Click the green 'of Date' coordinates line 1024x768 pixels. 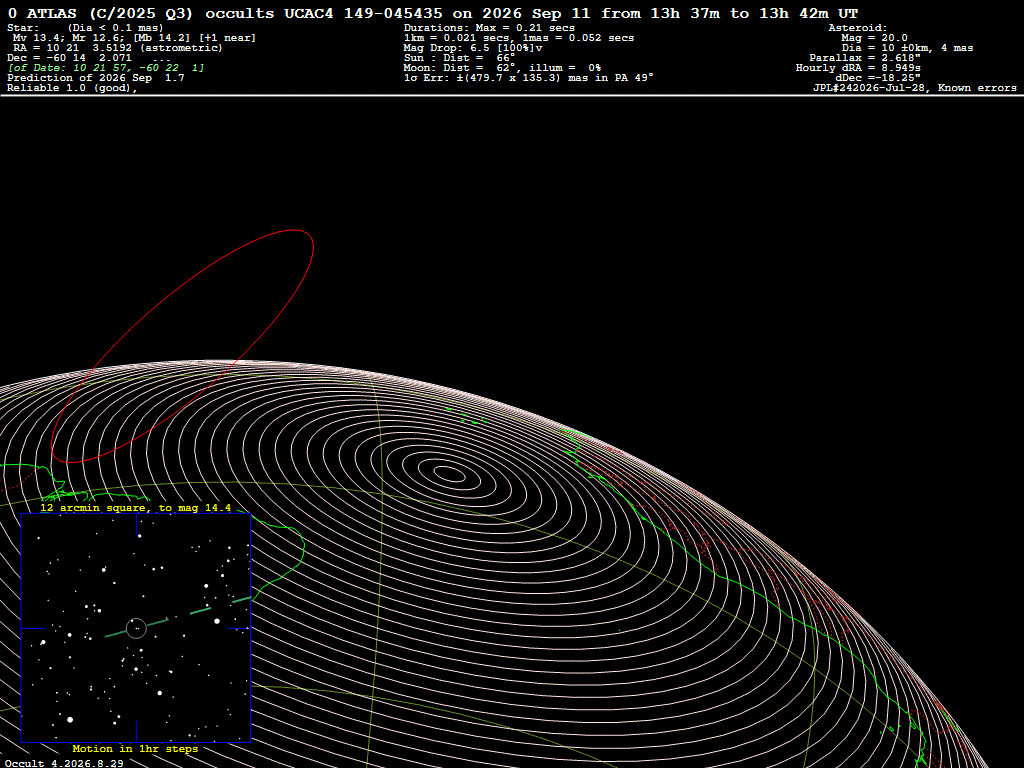(106, 68)
